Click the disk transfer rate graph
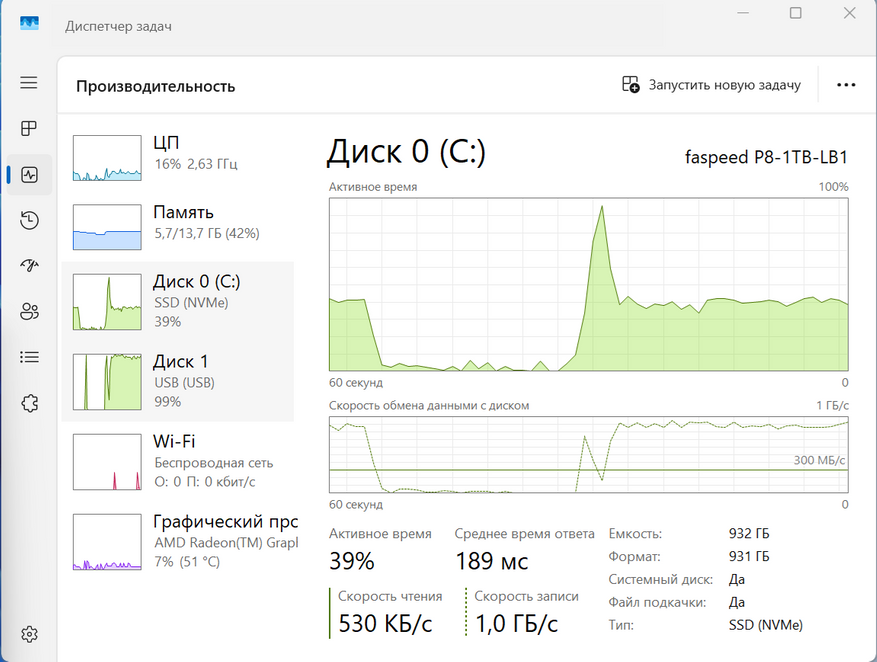The image size is (877, 662). pos(588,455)
